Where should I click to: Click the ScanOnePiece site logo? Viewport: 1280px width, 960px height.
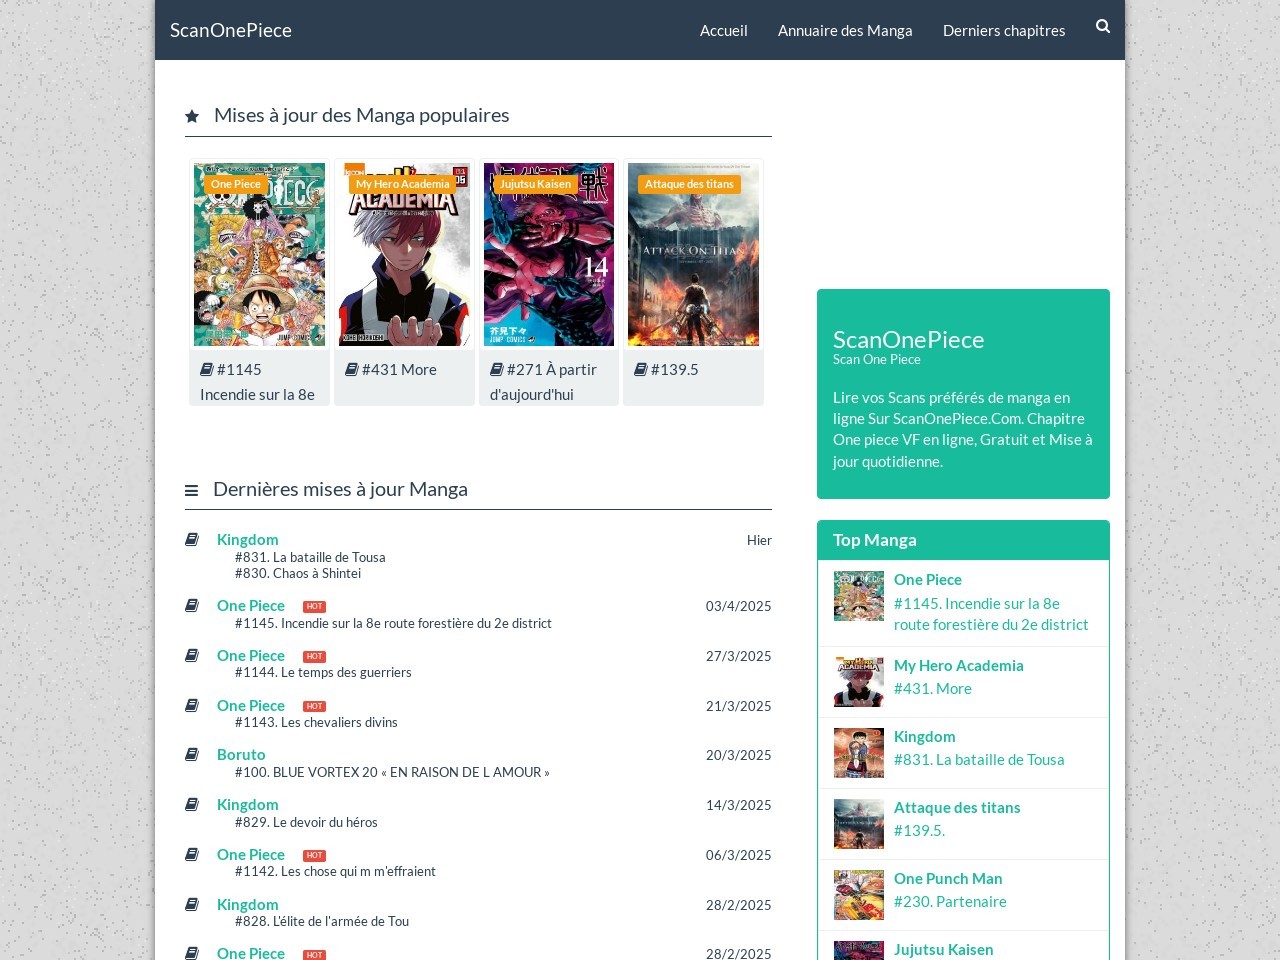tap(231, 30)
